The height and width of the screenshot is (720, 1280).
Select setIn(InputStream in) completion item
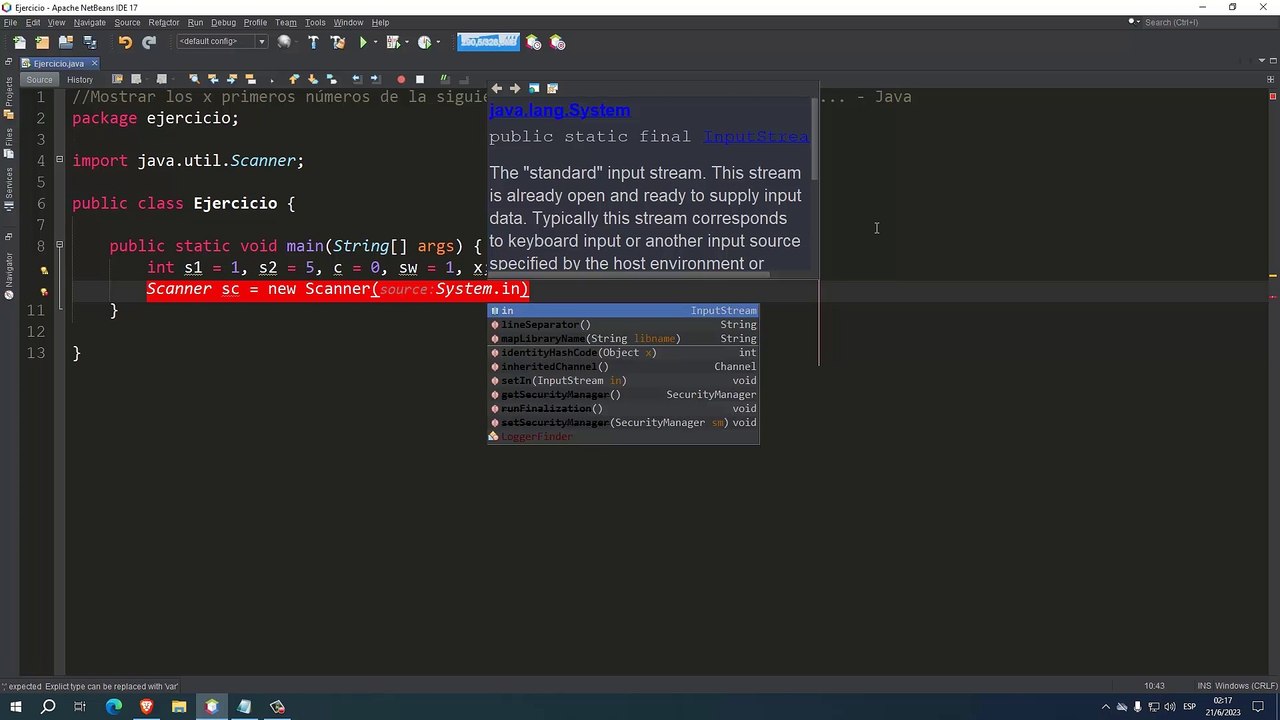pyautogui.click(x=623, y=381)
